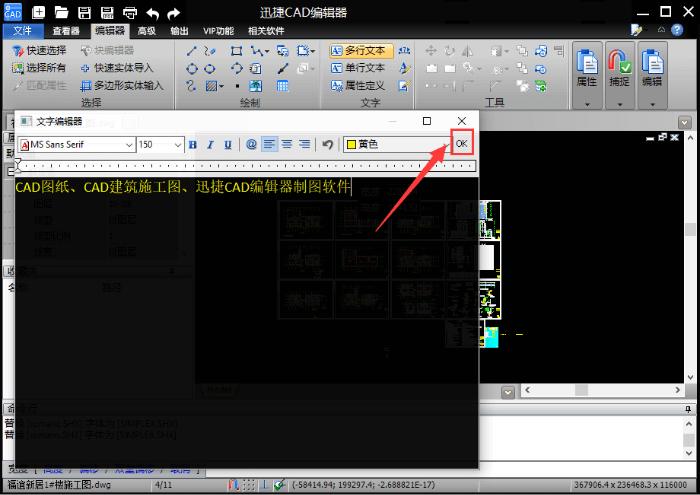Open the polyline tool dropdown arrow
Image resolution: width=700 pixels, height=495 pixels.
(x=267, y=51)
